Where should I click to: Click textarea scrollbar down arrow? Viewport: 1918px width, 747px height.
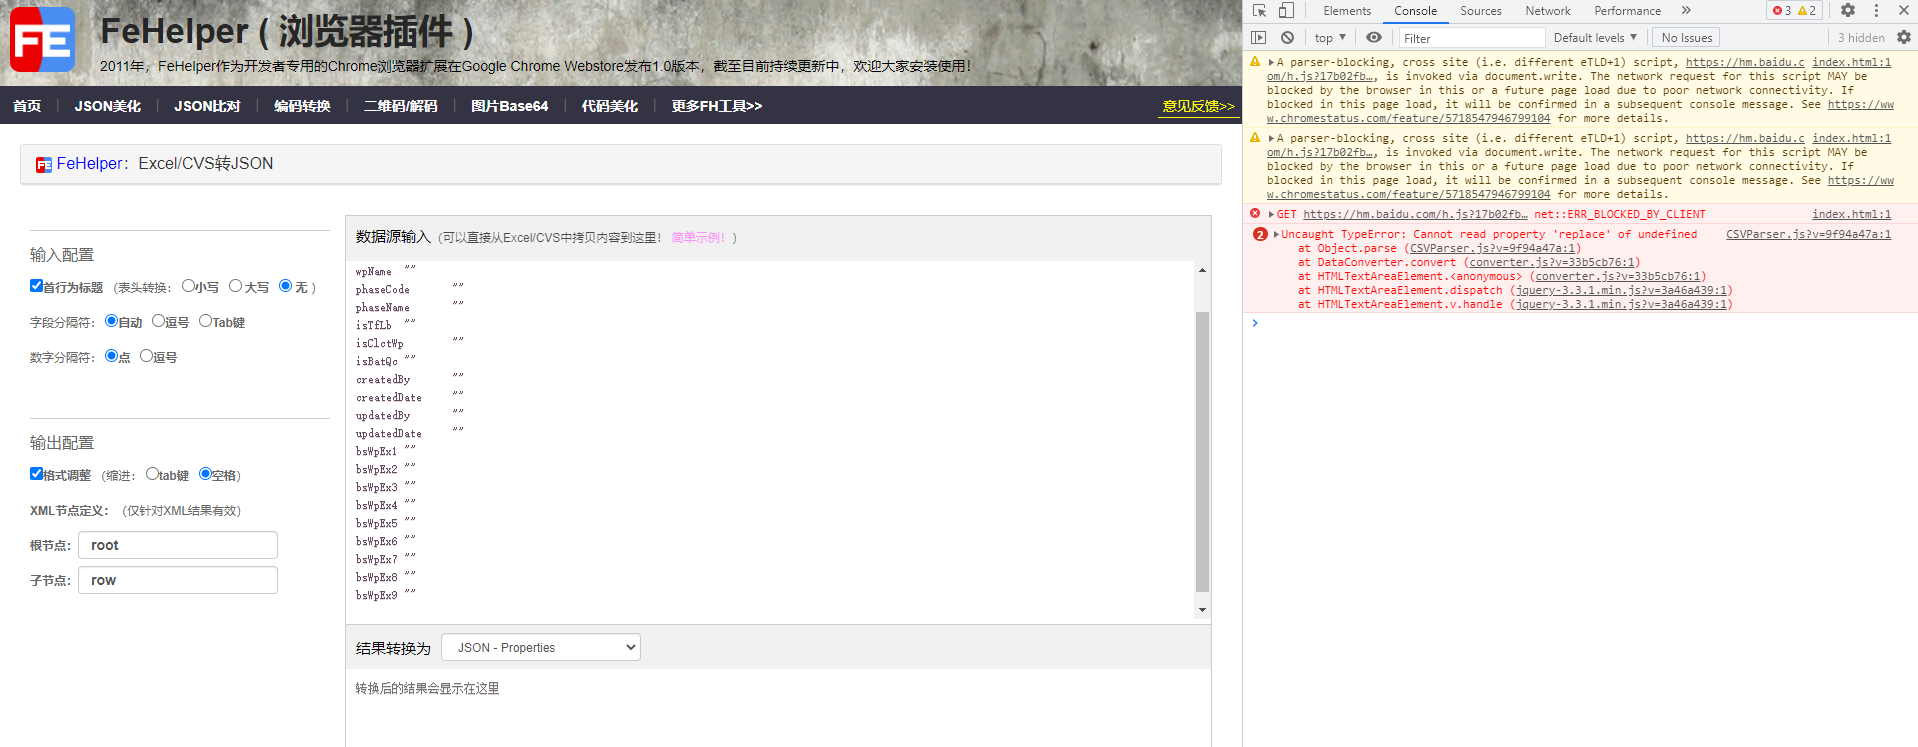coord(1202,610)
